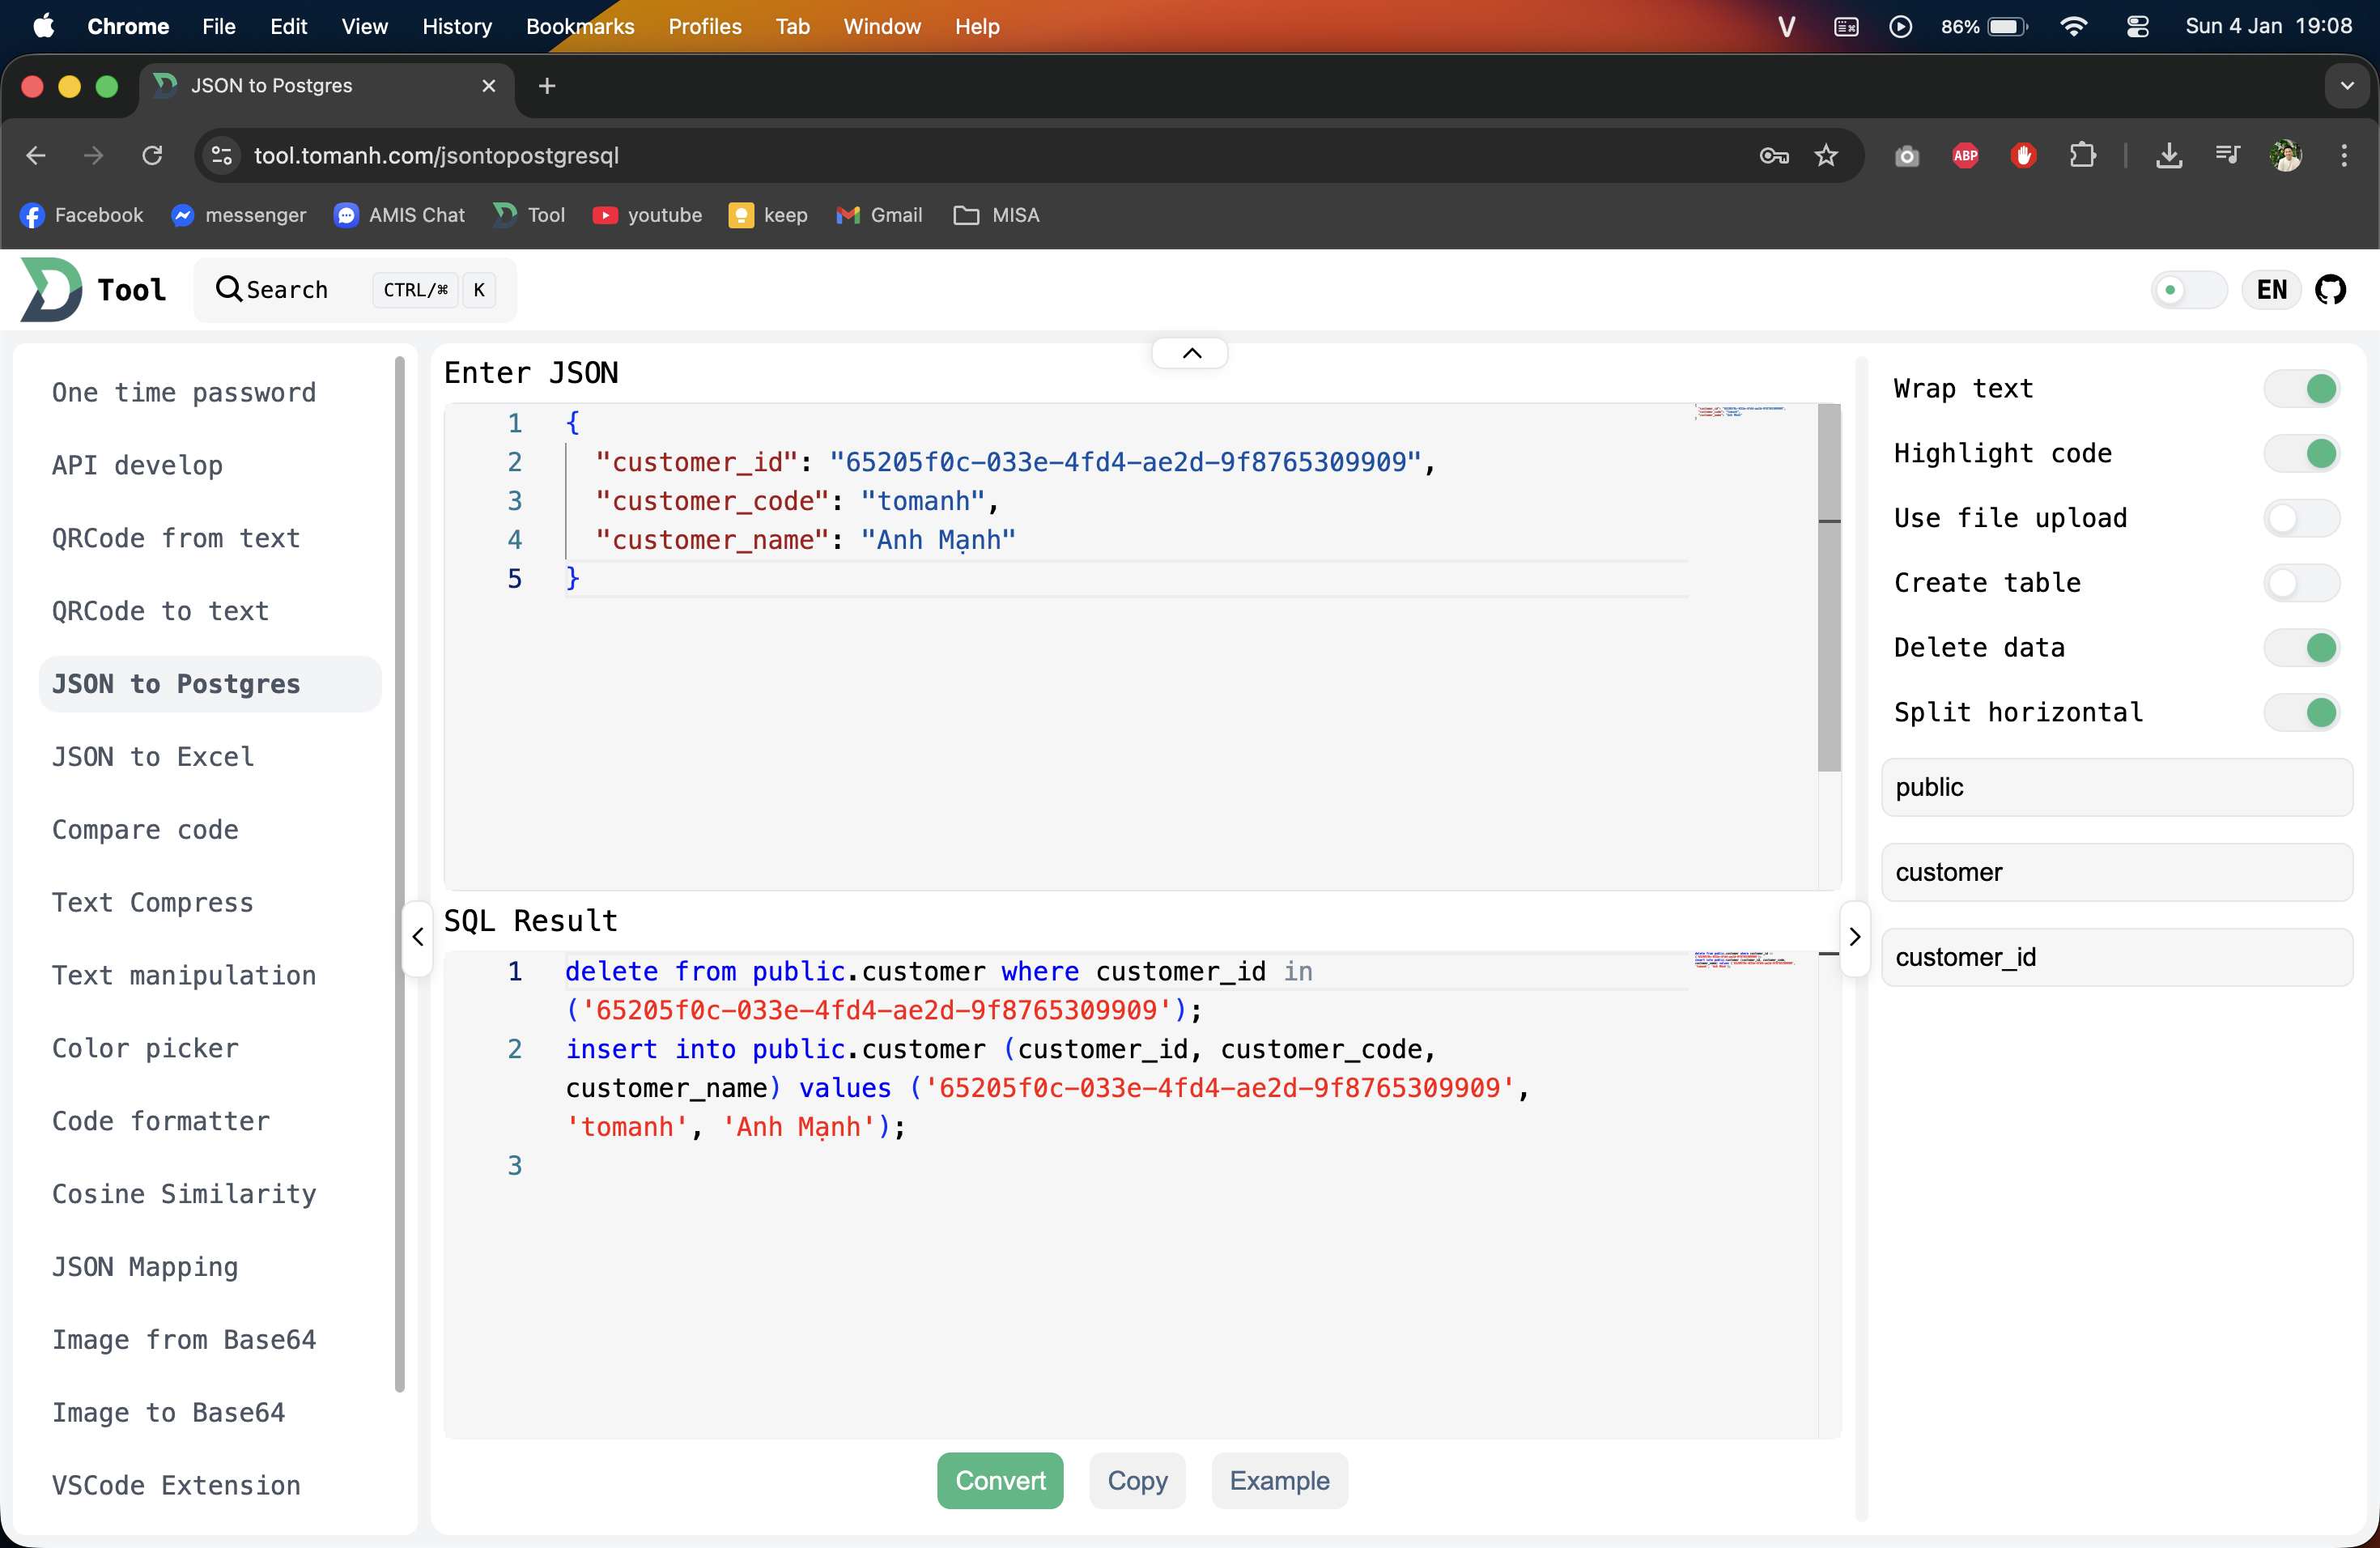Open the media controls icon
Screen dimensions: 2380x1548
click(x=2227, y=156)
